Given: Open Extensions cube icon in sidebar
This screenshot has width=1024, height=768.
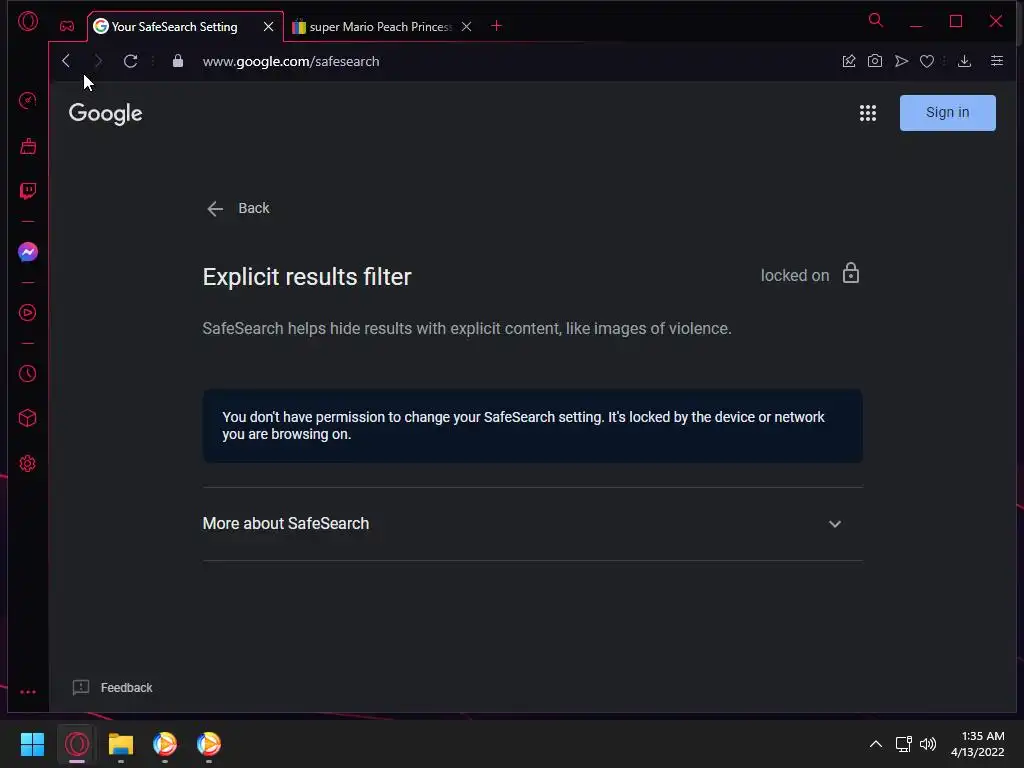Looking at the screenshot, I should [x=27, y=418].
